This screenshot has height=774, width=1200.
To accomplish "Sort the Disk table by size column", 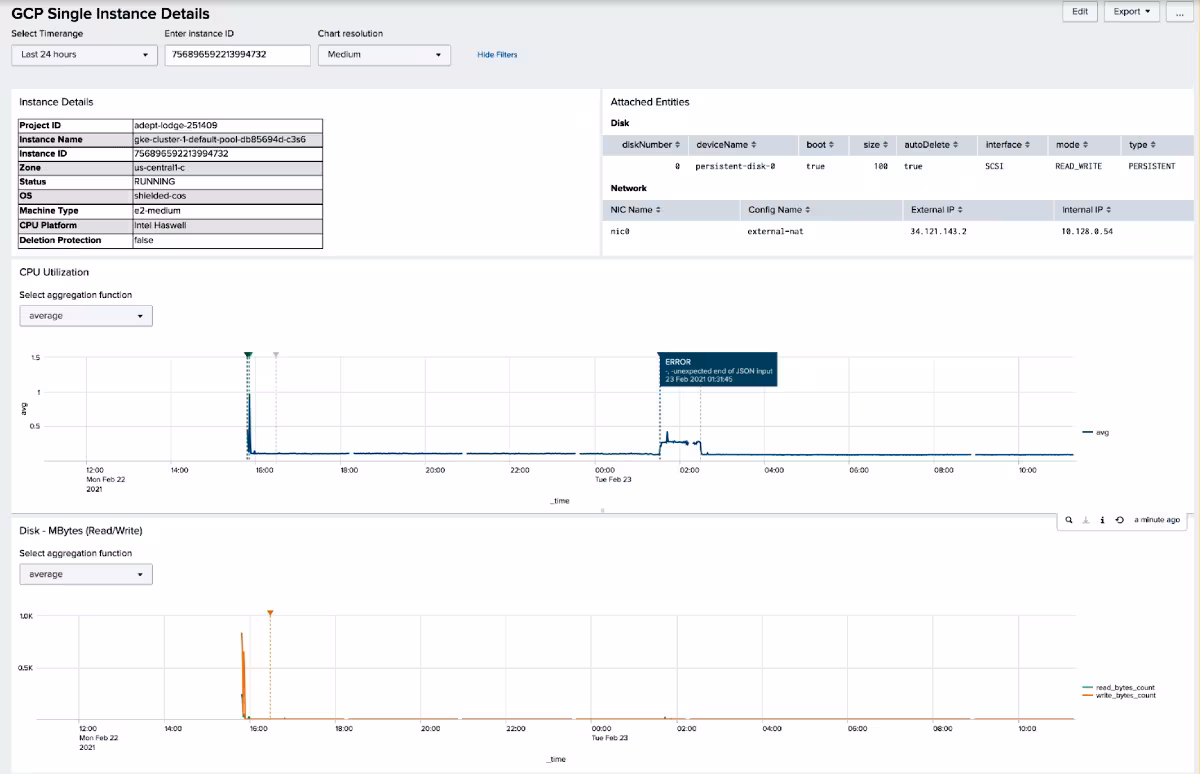I will click(x=874, y=145).
